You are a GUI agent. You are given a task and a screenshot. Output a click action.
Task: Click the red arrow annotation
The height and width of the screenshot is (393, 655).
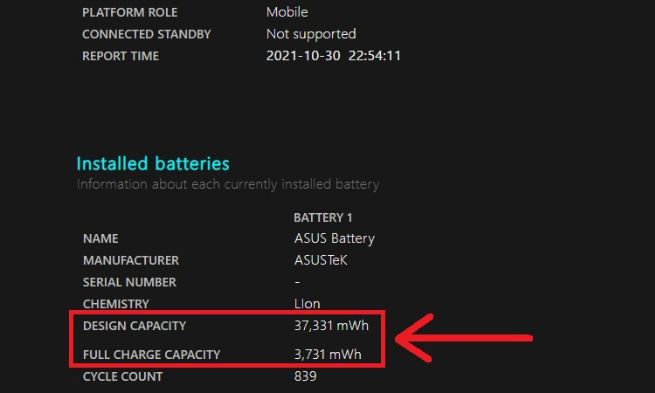pyautogui.click(x=464, y=337)
